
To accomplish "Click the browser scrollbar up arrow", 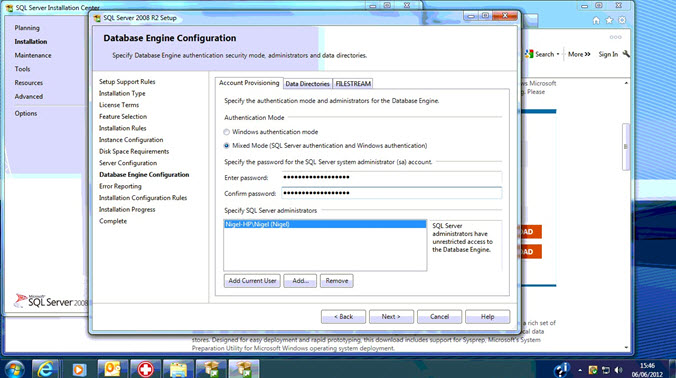I will click(626, 83).
